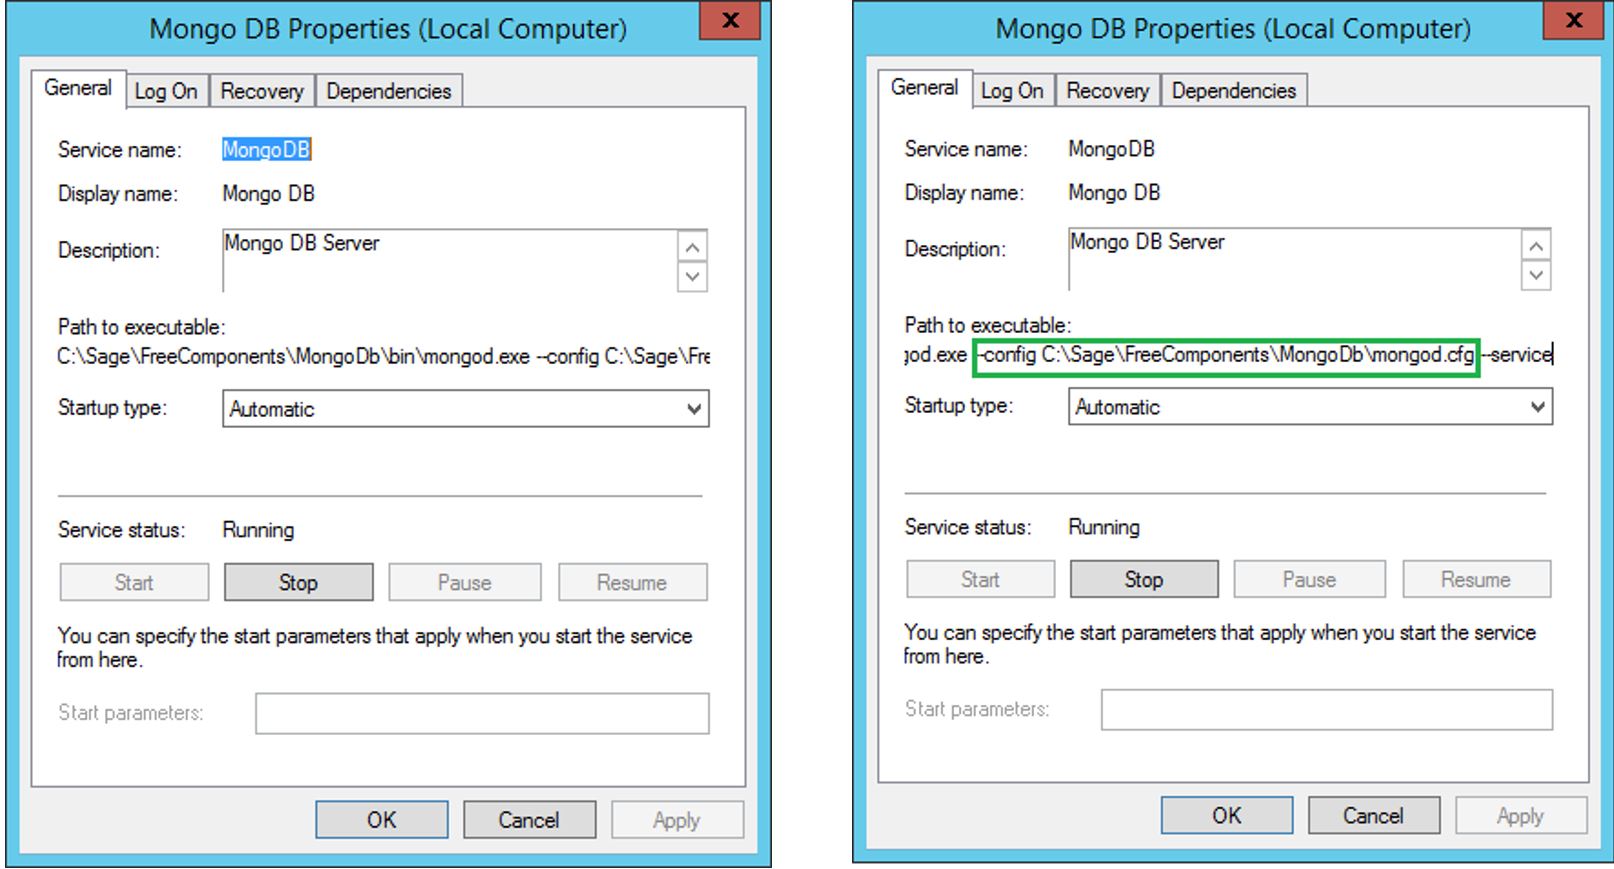The width and height of the screenshot is (1614, 869).
Task: Click Description text box in right dialog
Action: coord(1294,260)
